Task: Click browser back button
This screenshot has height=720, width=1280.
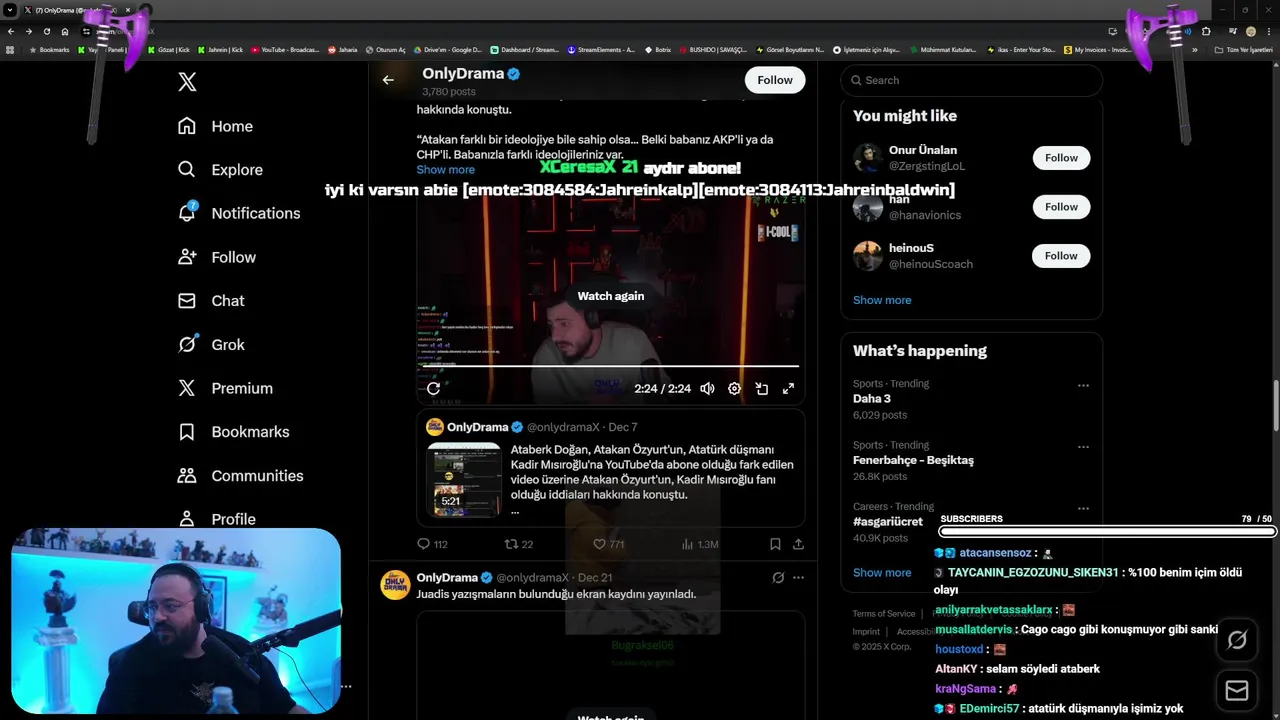Action: 10,31
